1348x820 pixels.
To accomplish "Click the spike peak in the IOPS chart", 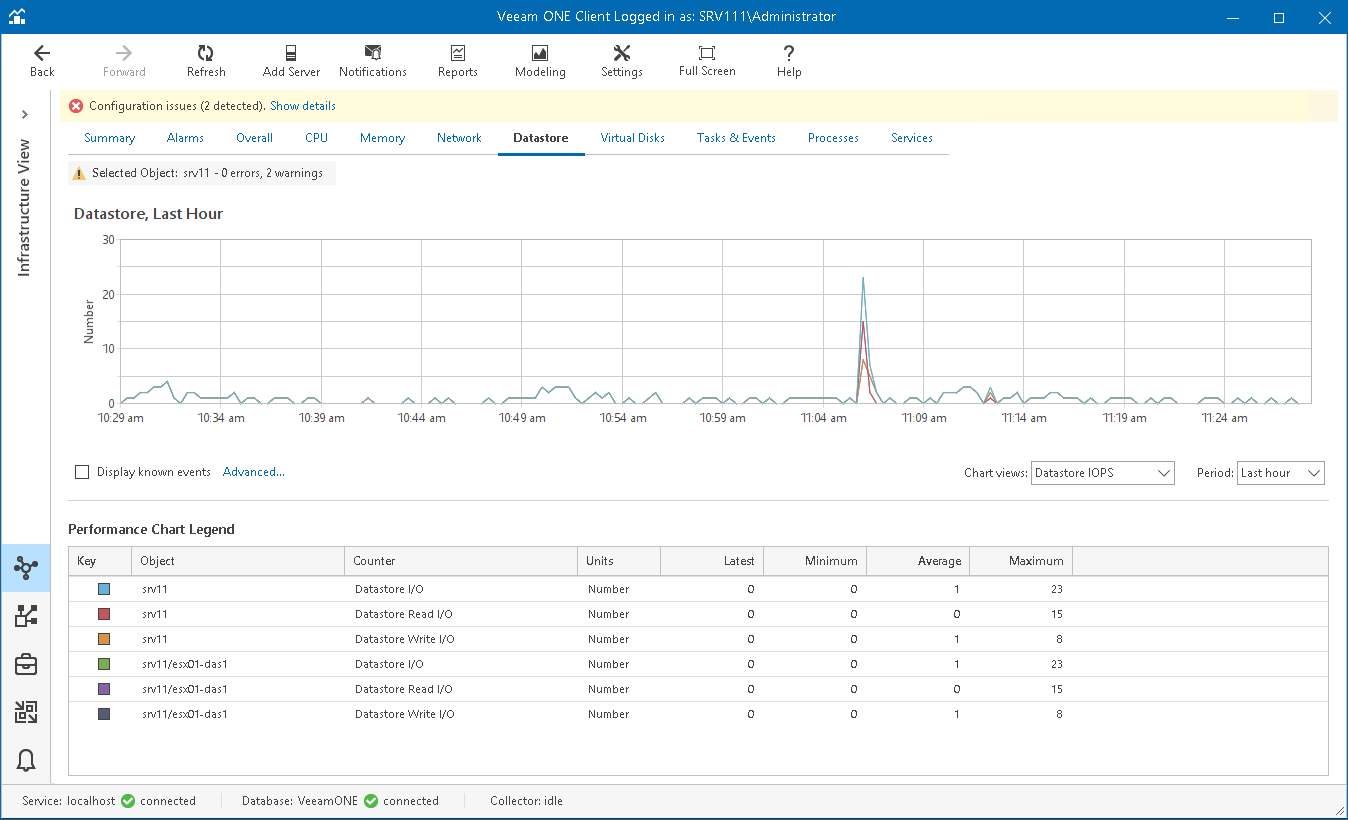I will (862, 278).
